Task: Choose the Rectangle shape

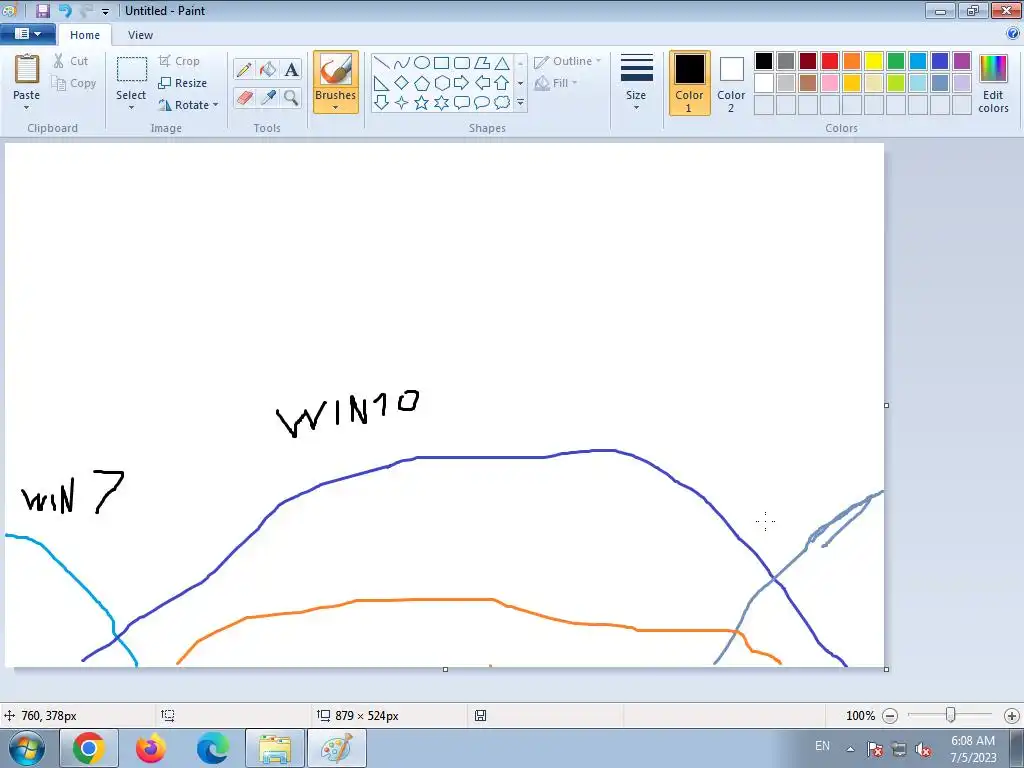Action: click(441, 63)
